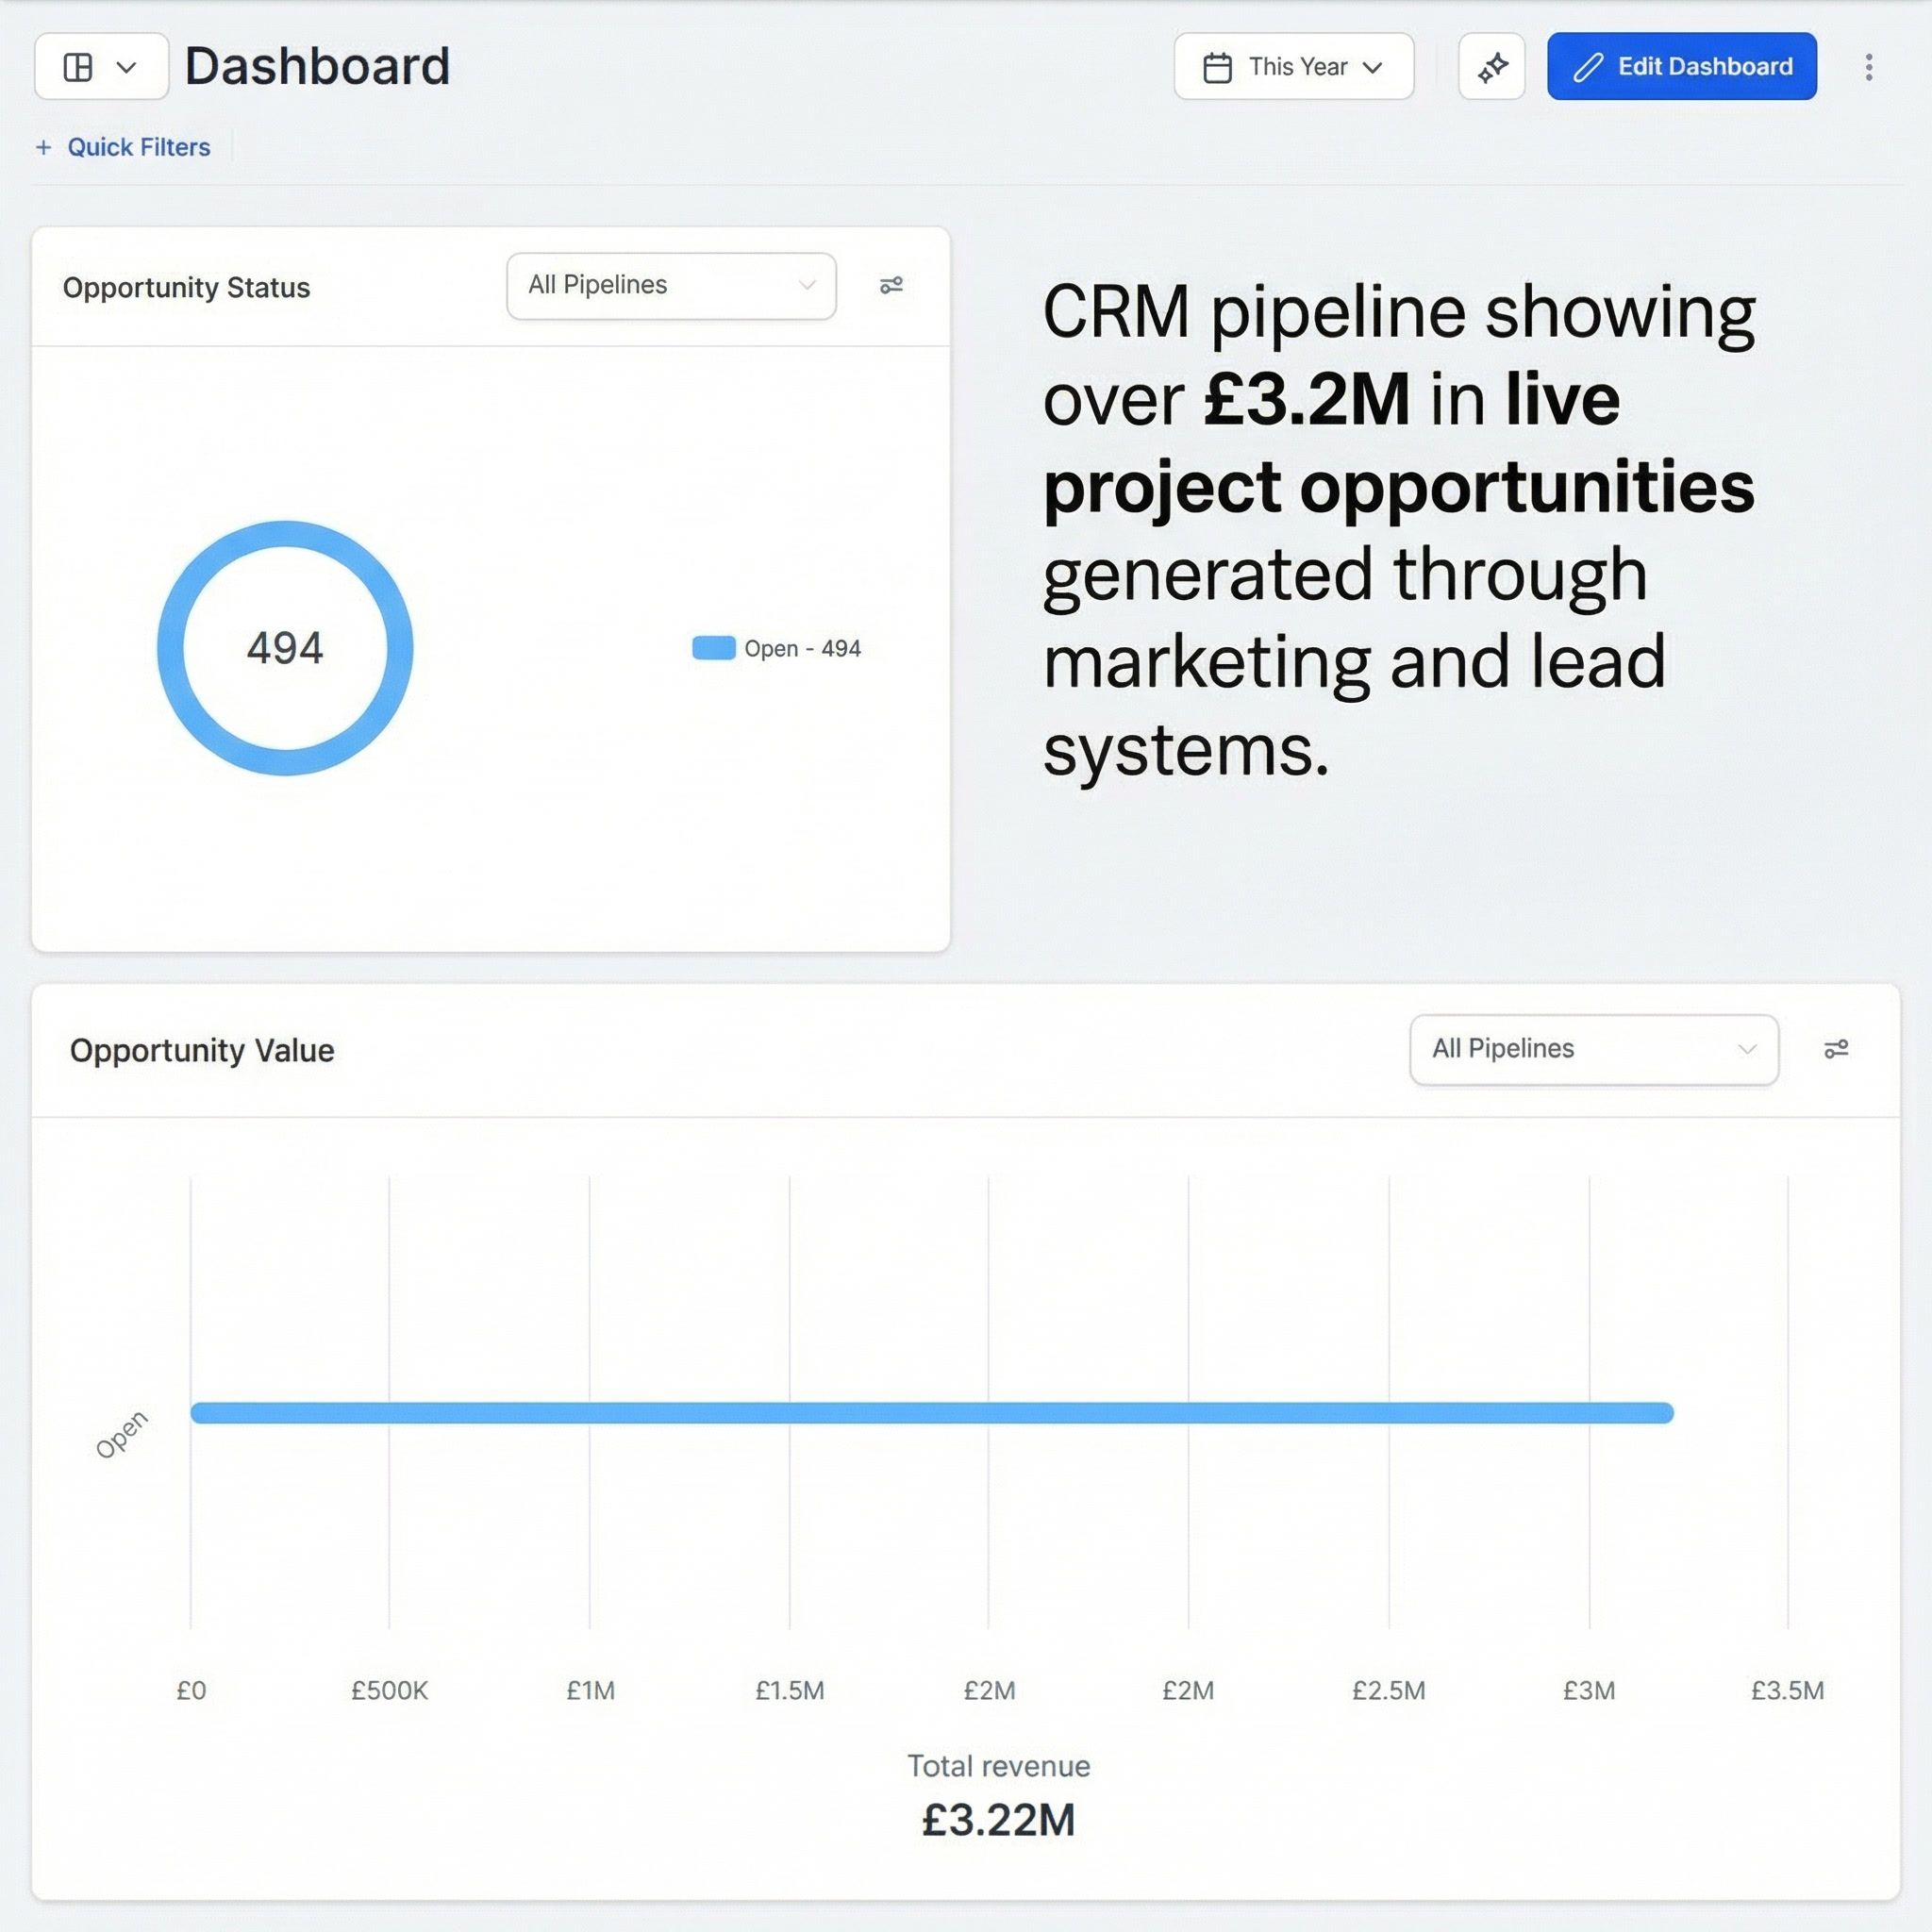
Task: Click the Open axis label on chart
Action: pyautogui.click(x=122, y=1434)
